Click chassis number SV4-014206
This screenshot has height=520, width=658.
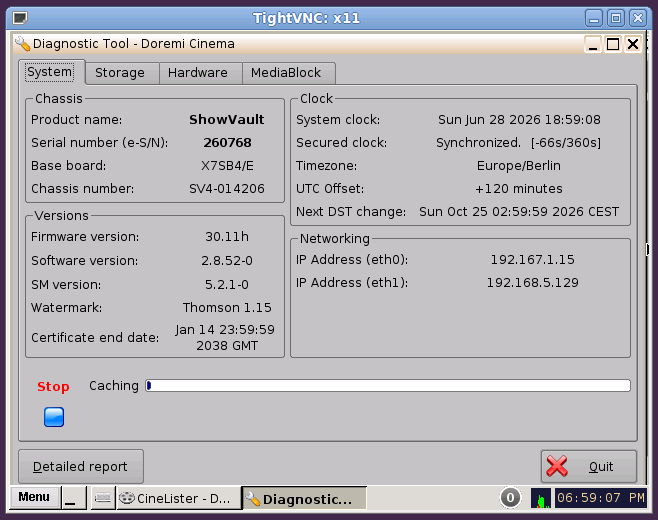[x=227, y=189]
